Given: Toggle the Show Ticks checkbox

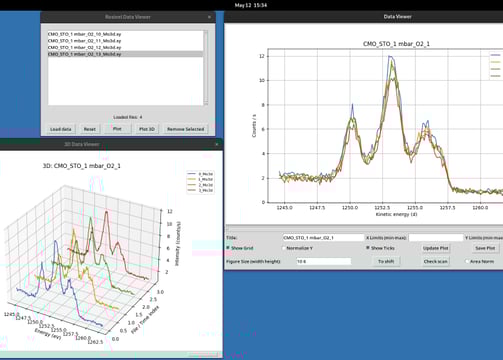Looking at the screenshot, I should (x=368, y=248).
